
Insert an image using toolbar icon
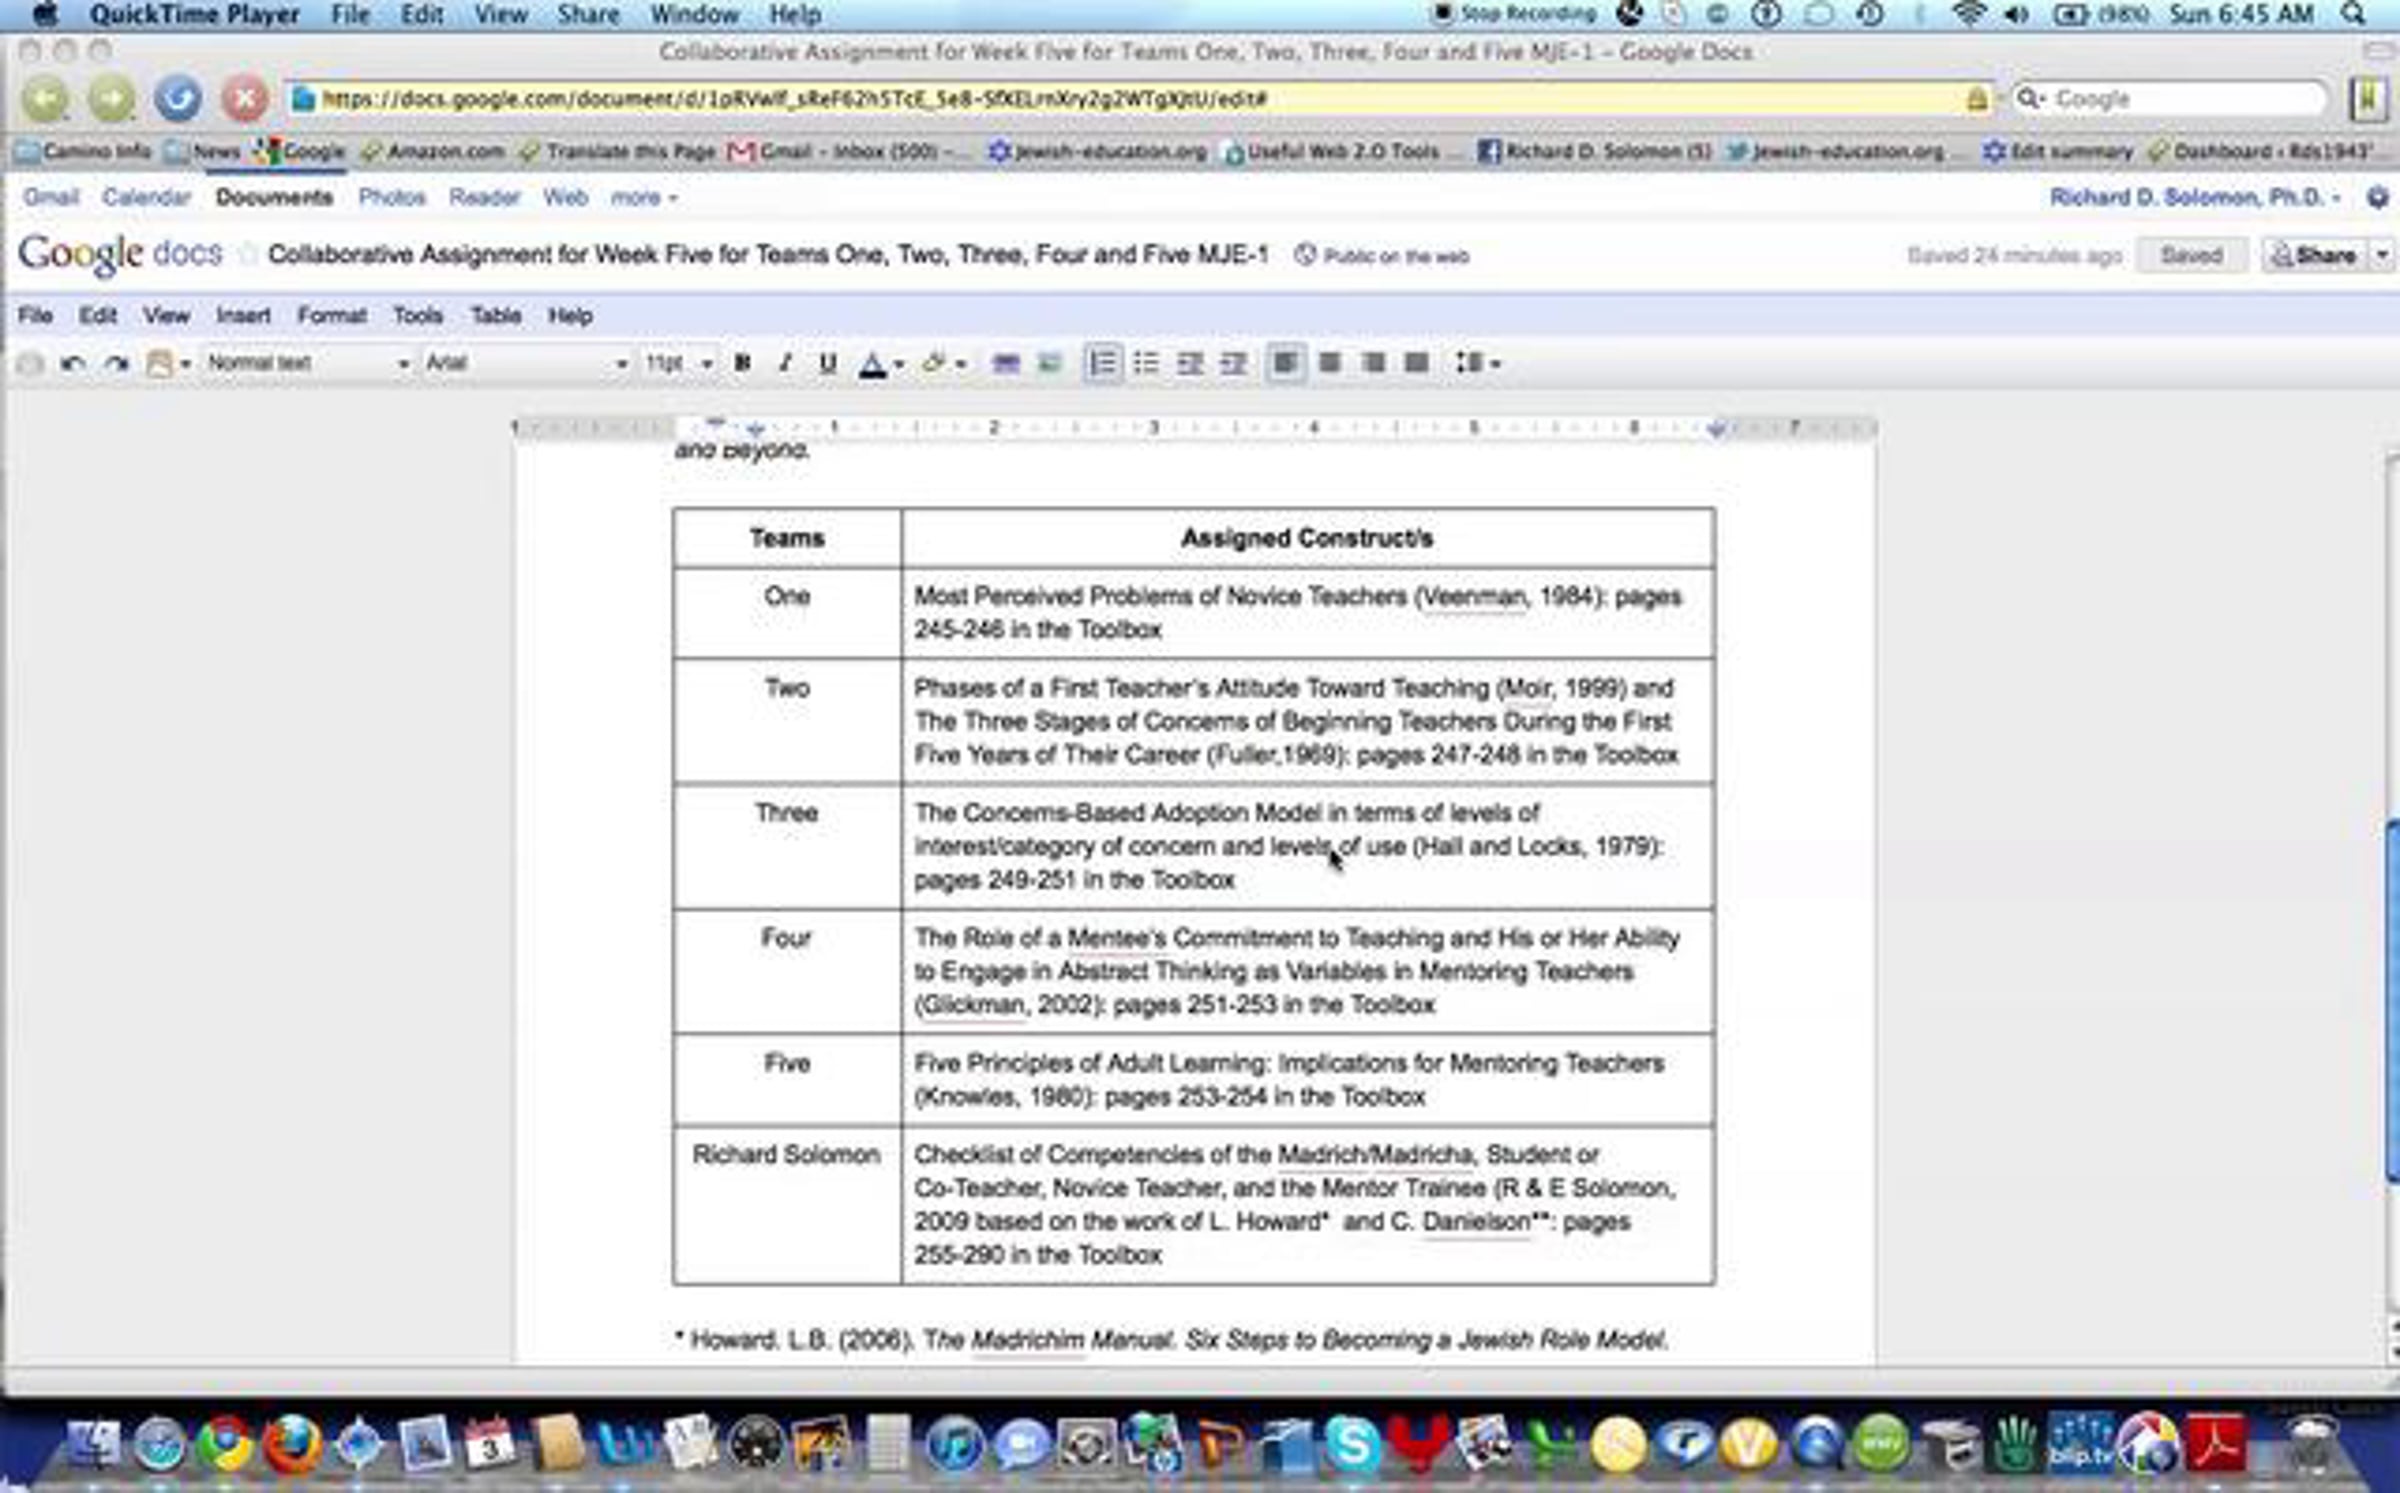coord(1049,363)
